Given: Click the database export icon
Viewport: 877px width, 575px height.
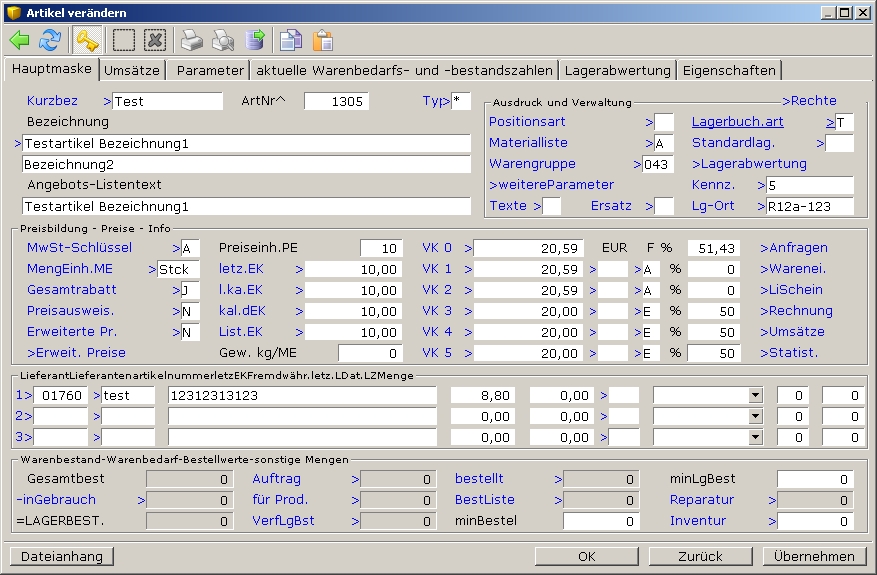Looking at the screenshot, I should (x=255, y=40).
